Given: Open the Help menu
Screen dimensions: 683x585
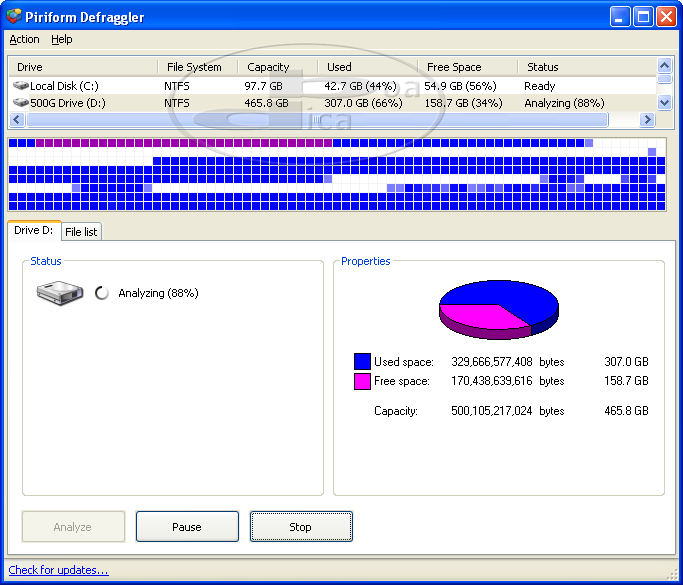Looking at the screenshot, I should tap(62, 40).
